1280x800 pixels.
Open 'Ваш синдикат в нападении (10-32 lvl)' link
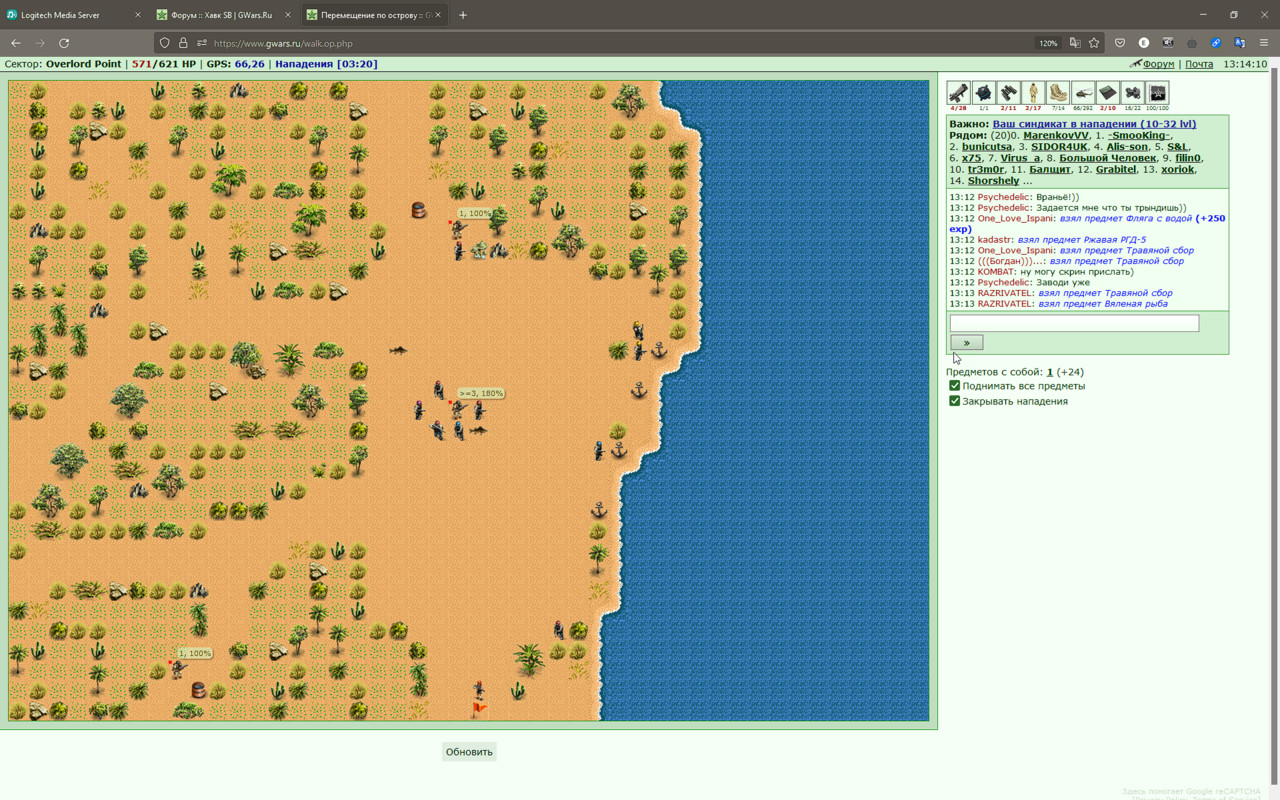click(1094, 124)
